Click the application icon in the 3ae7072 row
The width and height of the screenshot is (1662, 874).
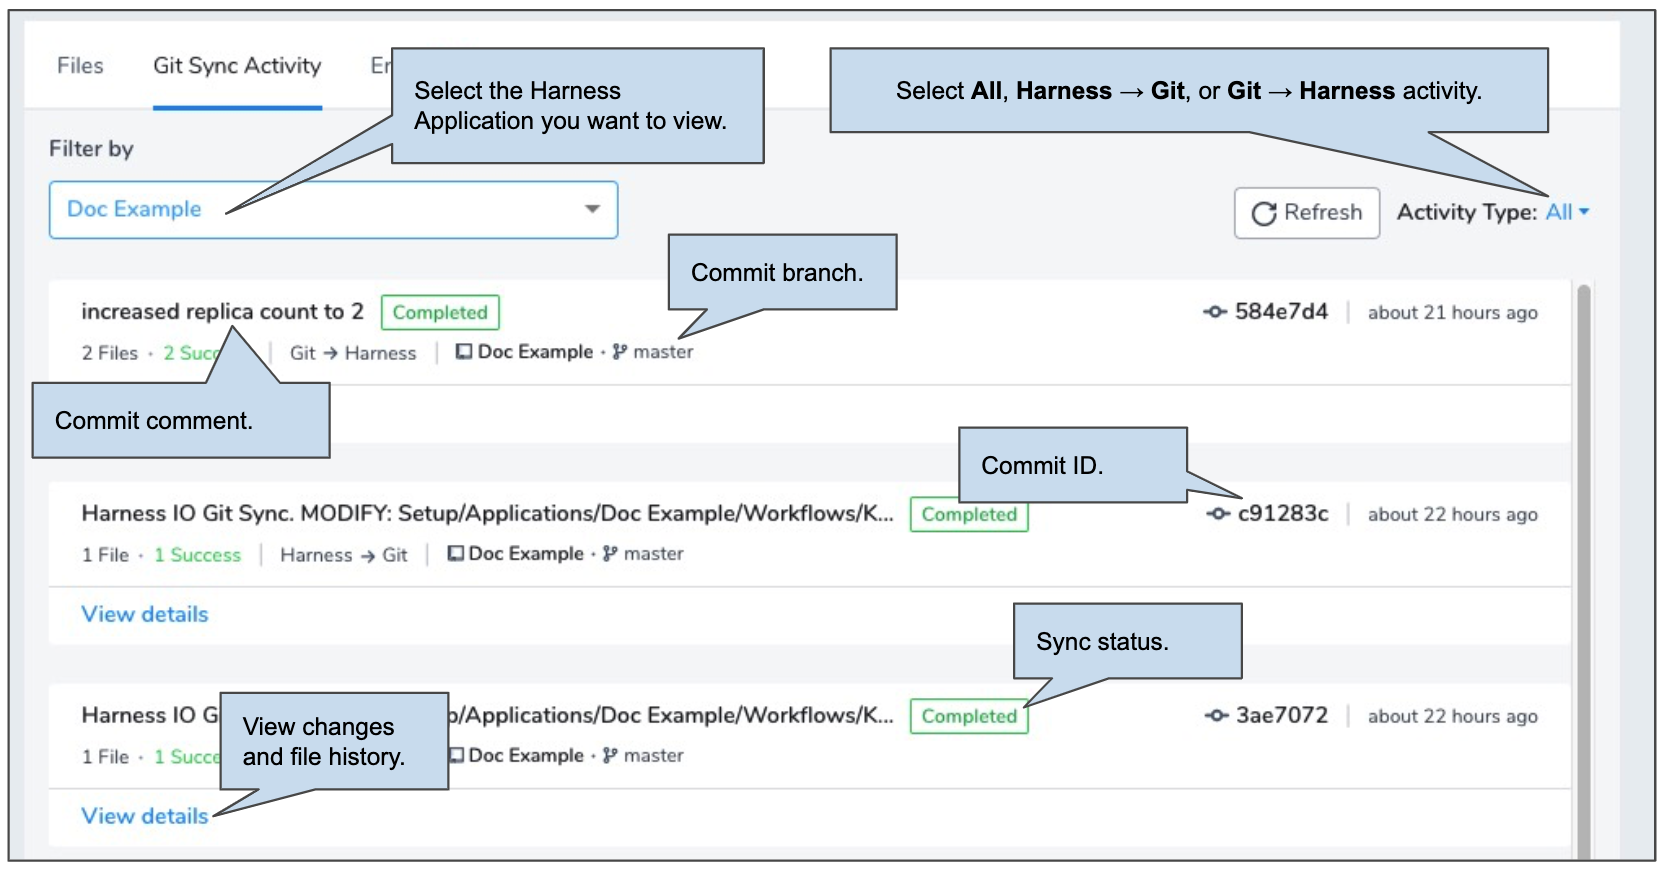[x=458, y=755]
